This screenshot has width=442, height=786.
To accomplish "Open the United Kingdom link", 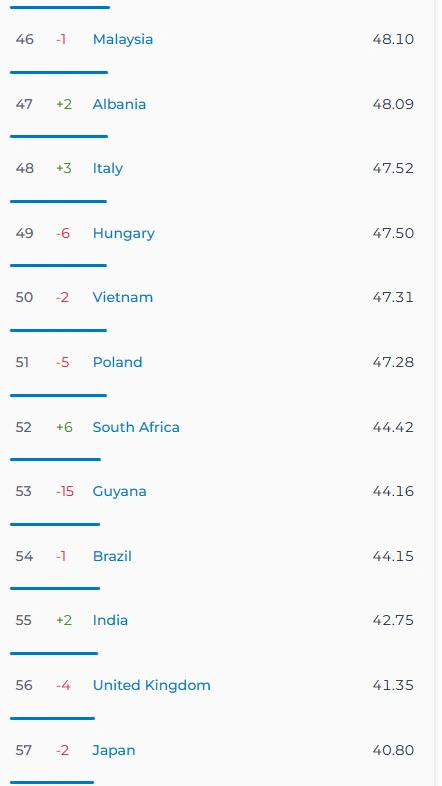I will point(151,685).
